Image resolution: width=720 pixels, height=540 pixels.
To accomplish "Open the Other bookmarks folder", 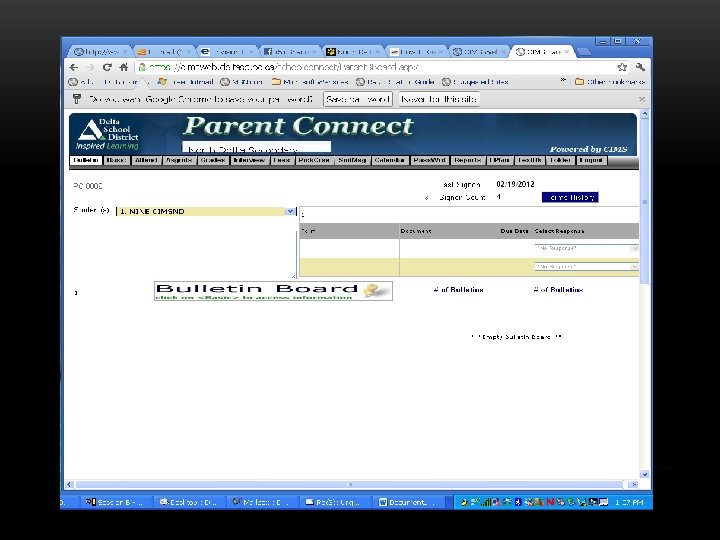I will pos(610,82).
